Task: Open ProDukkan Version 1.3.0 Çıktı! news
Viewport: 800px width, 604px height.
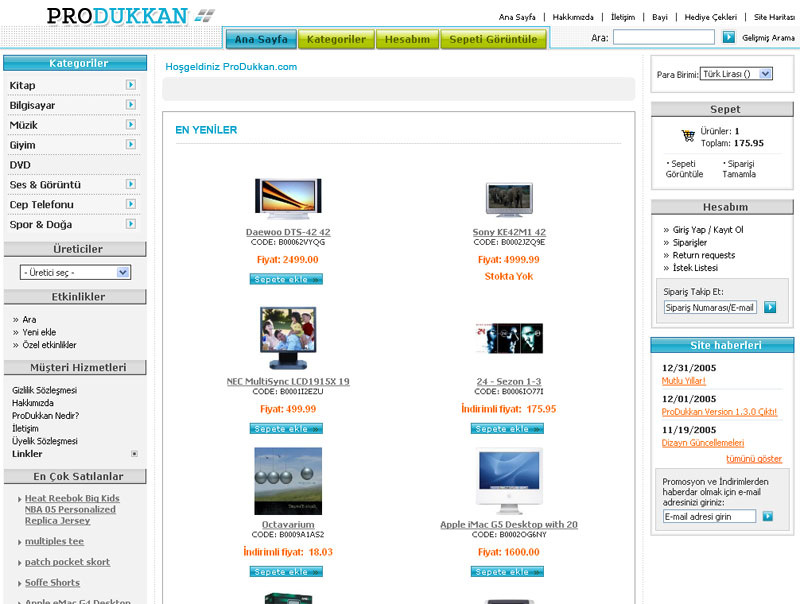Action: click(719, 412)
